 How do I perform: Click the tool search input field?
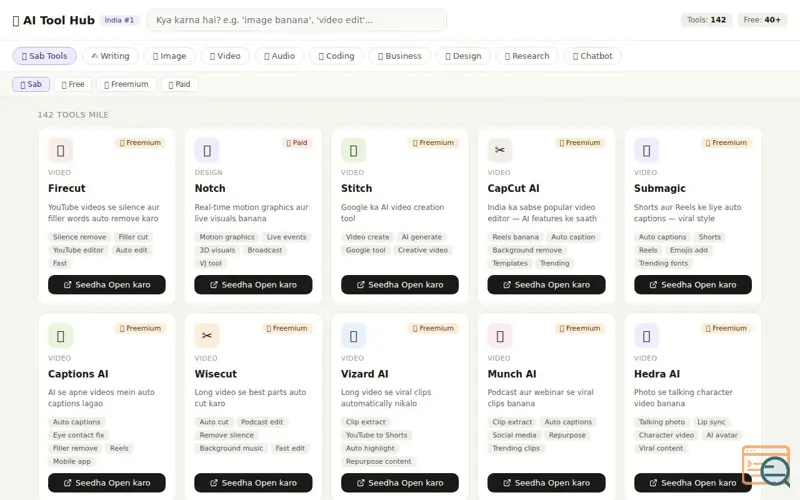[297, 20]
